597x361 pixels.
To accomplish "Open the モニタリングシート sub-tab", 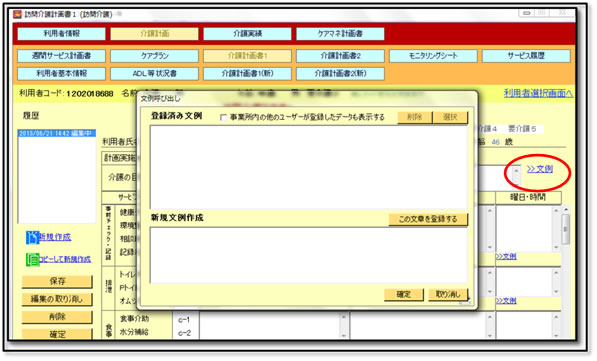I will [433, 56].
